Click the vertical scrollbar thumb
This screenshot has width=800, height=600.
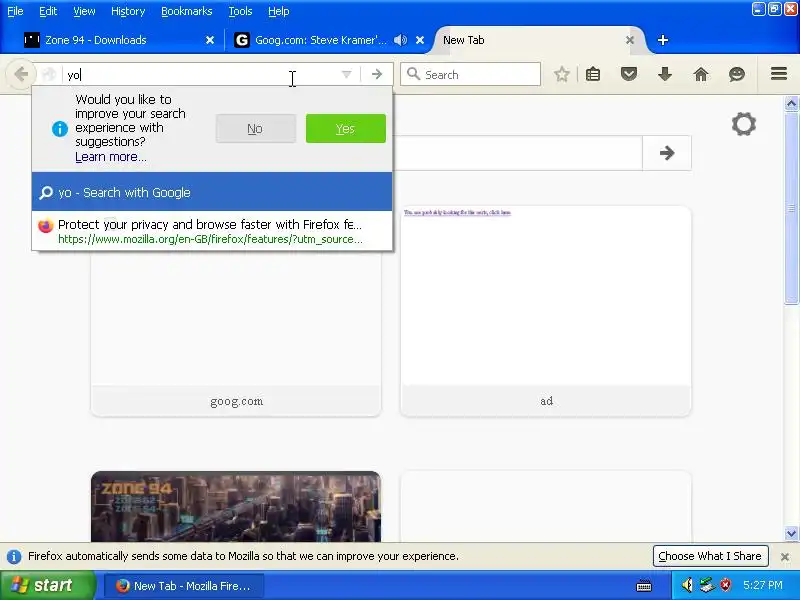click(x=791, y=208)
